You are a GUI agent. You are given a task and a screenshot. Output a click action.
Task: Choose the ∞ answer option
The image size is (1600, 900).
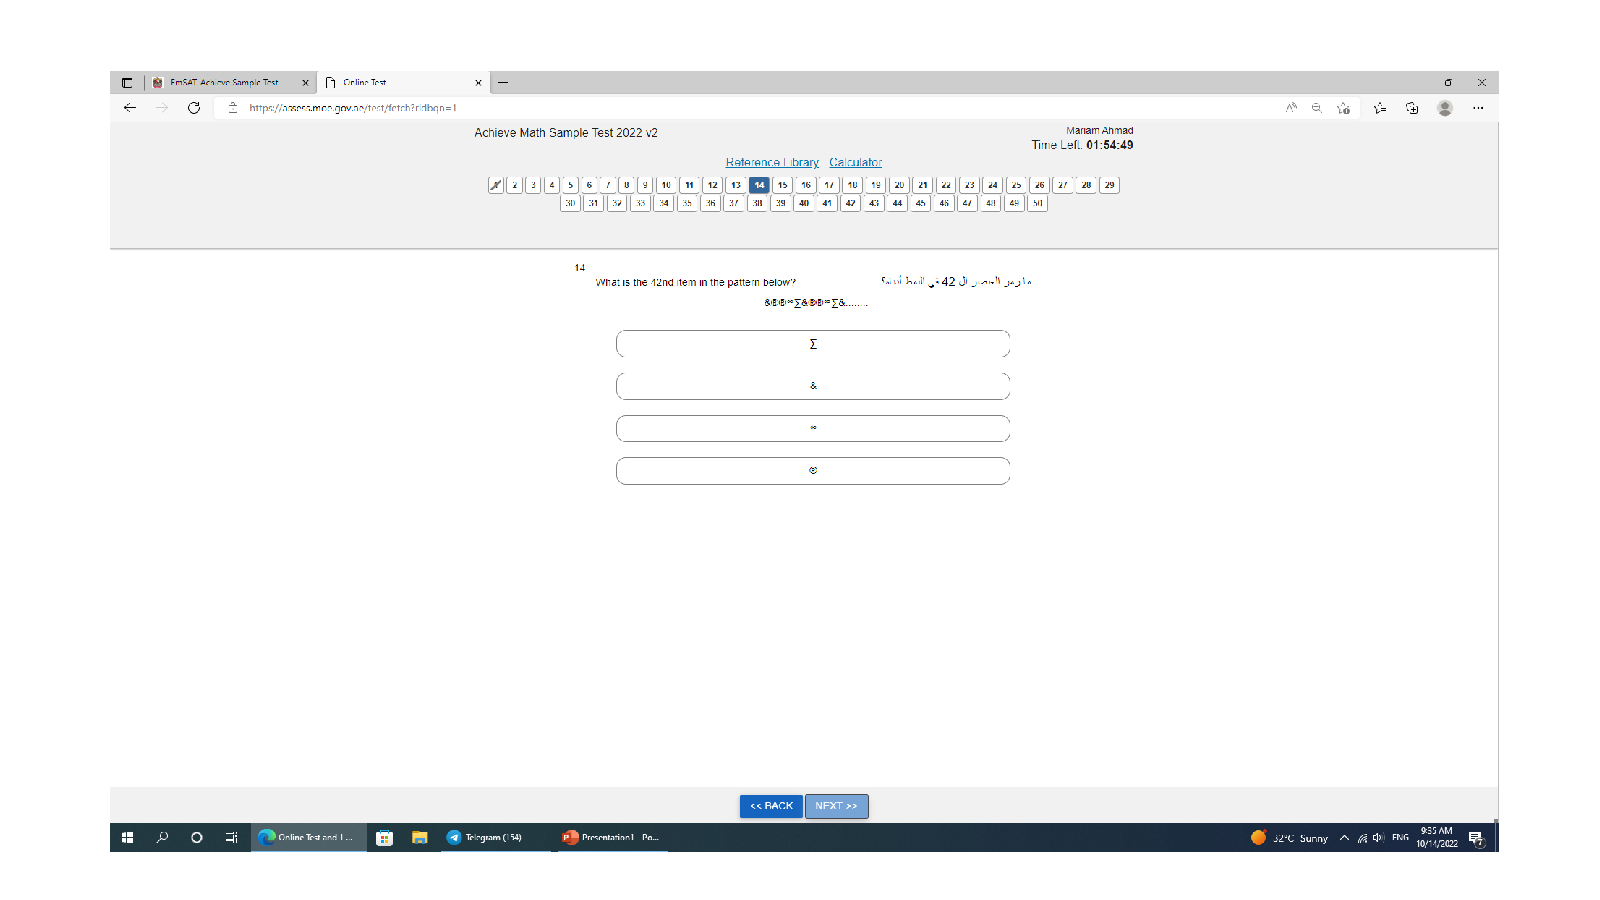(813, 428)
